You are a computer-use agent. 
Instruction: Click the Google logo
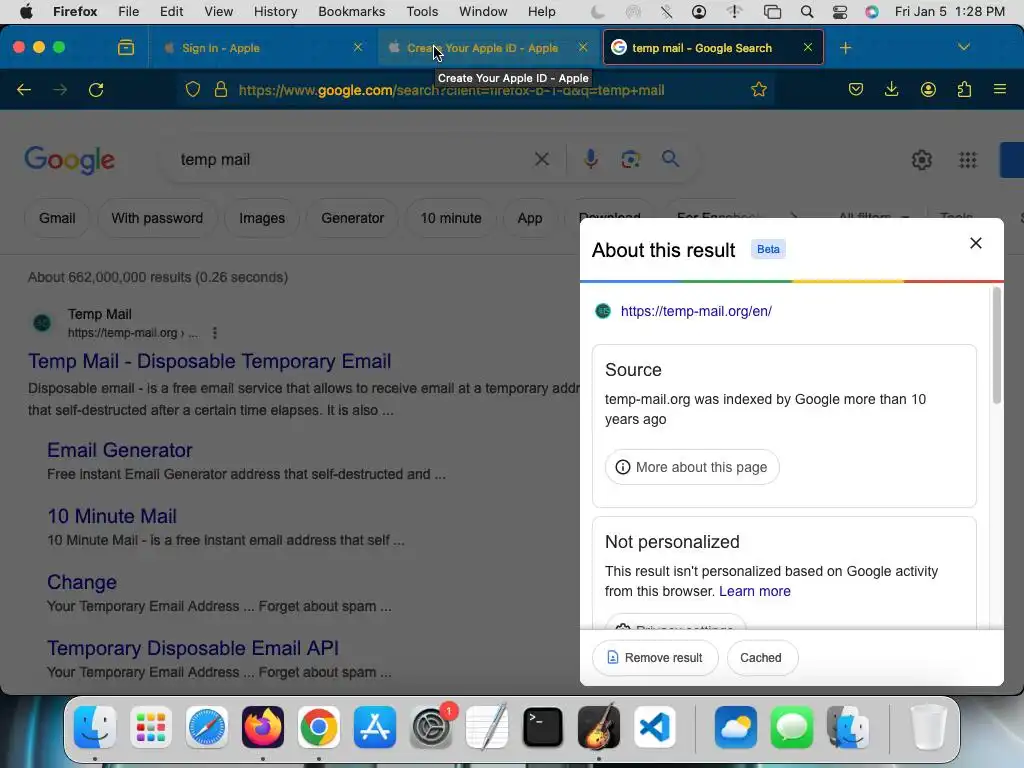pos(69,161)
